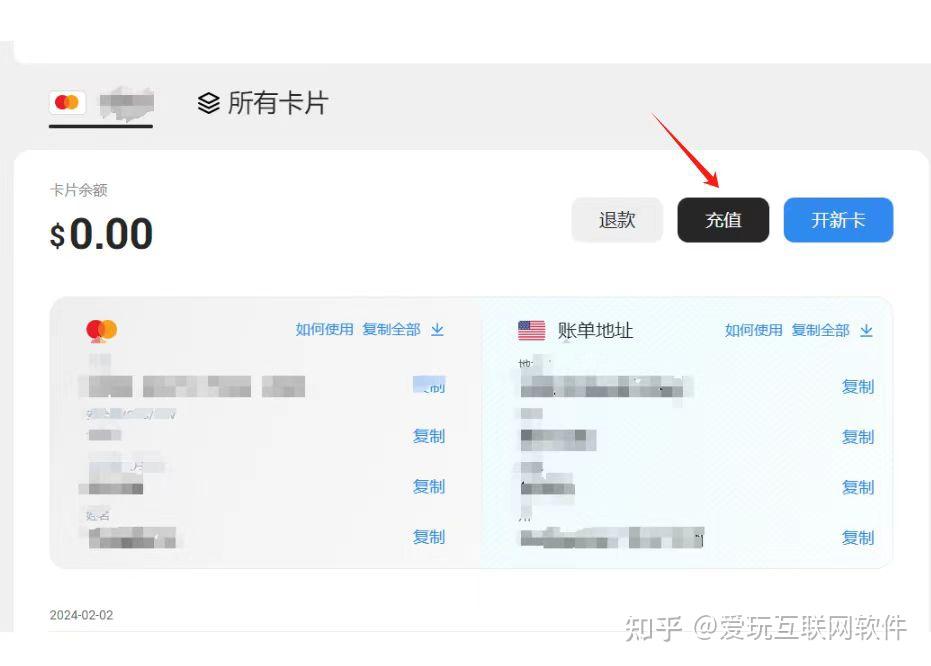Viewport: 931px width, 666px height.
Task: Open 如何使用 link in billing address panel
Action: (753, 330)
